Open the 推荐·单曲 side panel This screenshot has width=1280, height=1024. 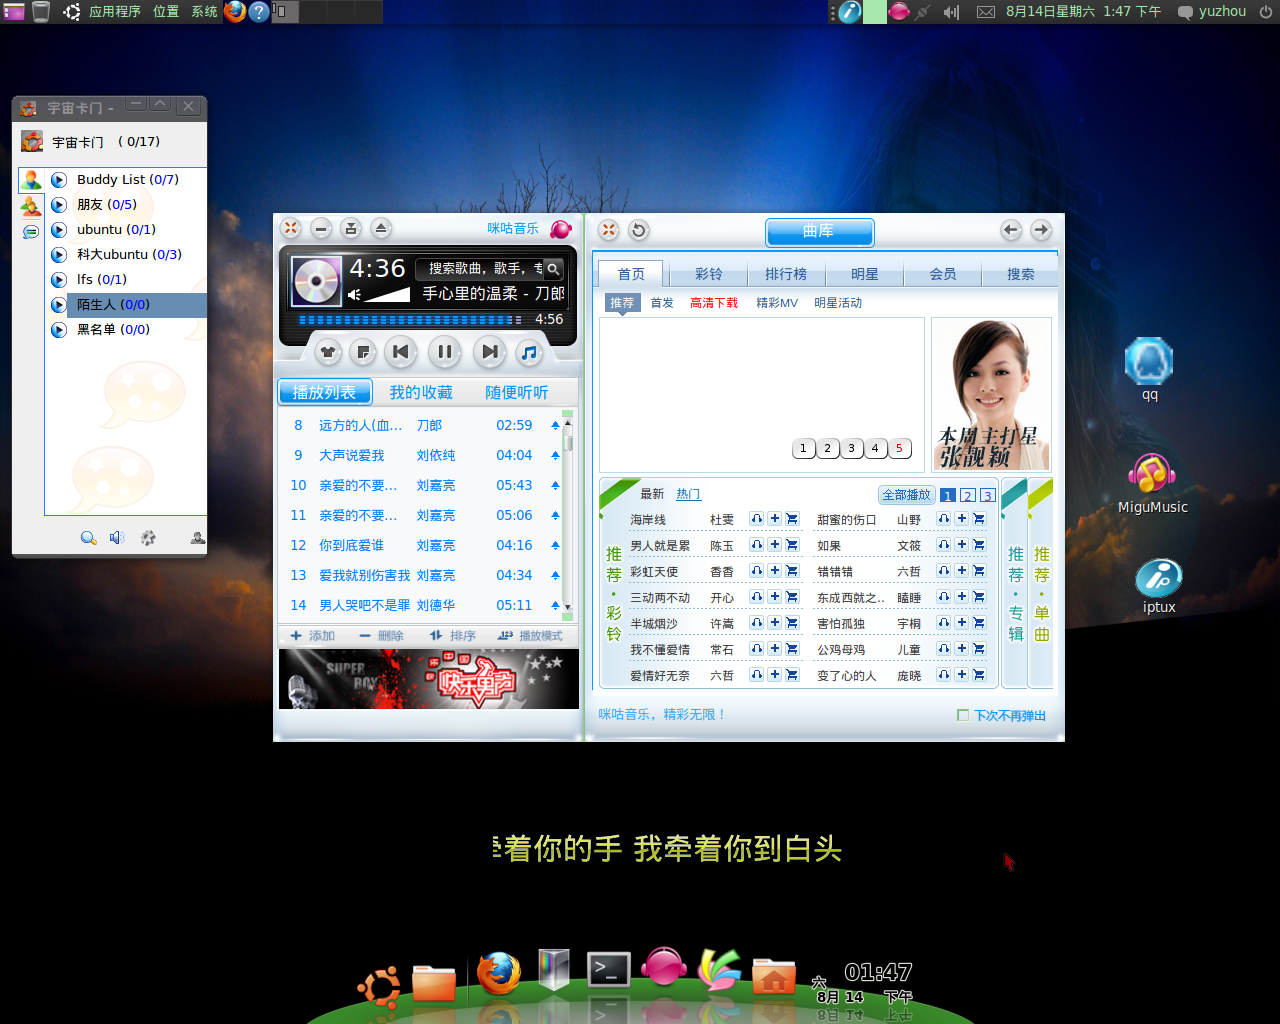click(x=1041, y=585)
